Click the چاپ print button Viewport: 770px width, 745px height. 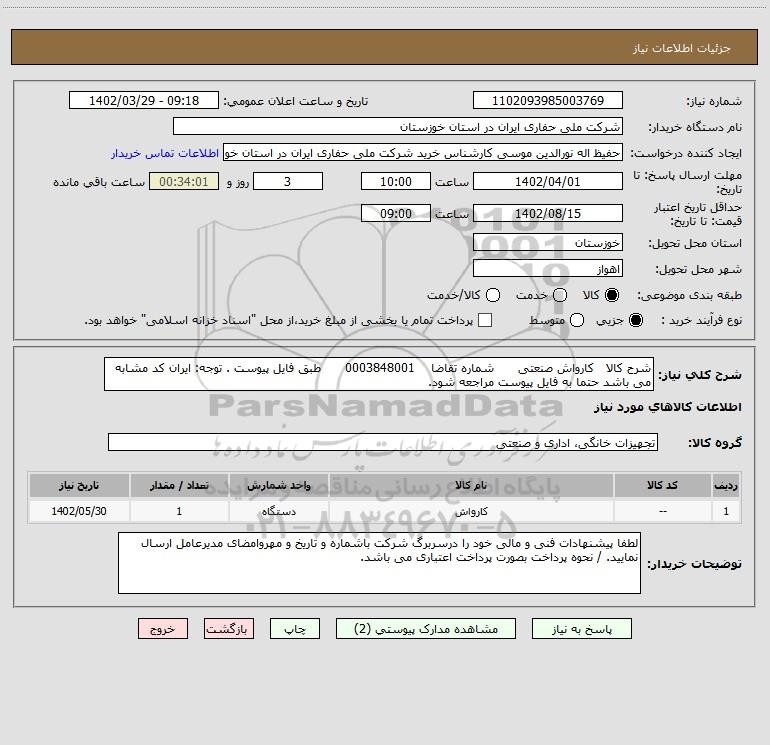tap(302, 629)
